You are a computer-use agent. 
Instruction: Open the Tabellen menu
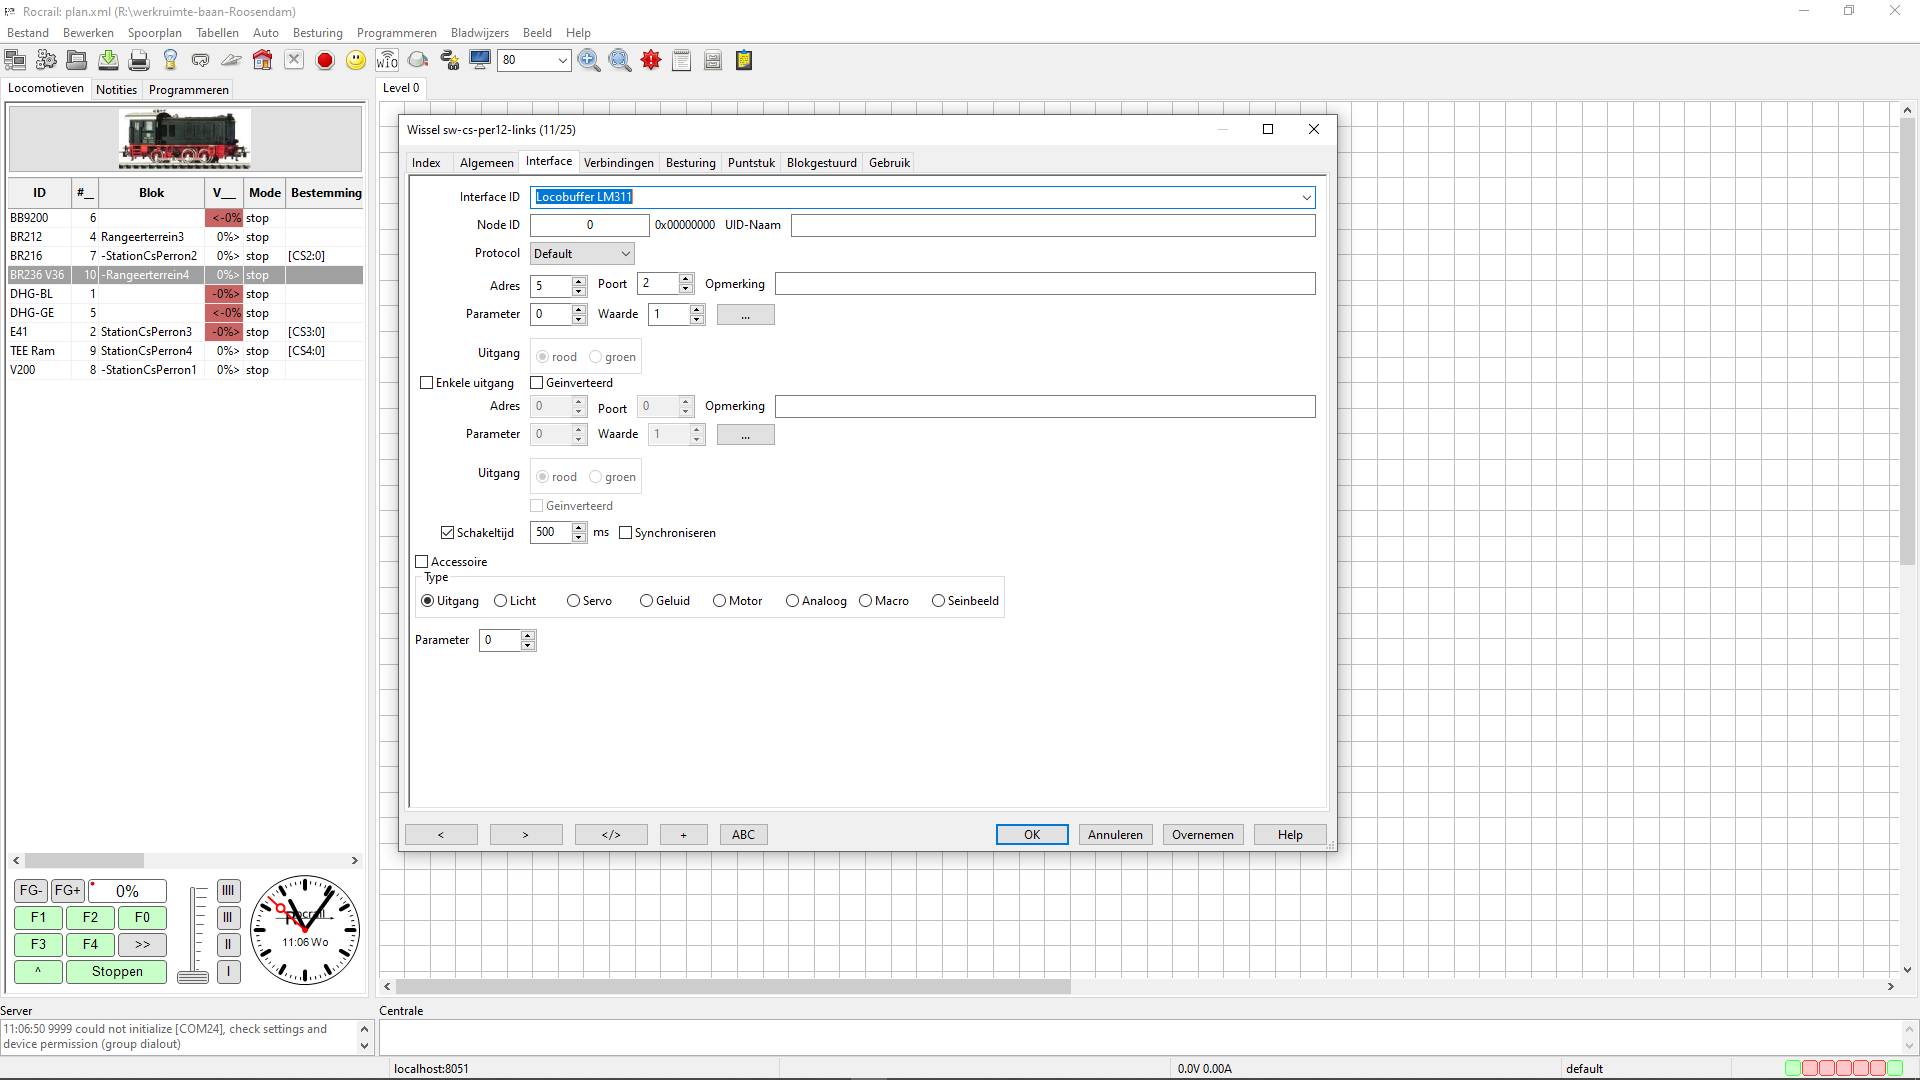point(217,33)
